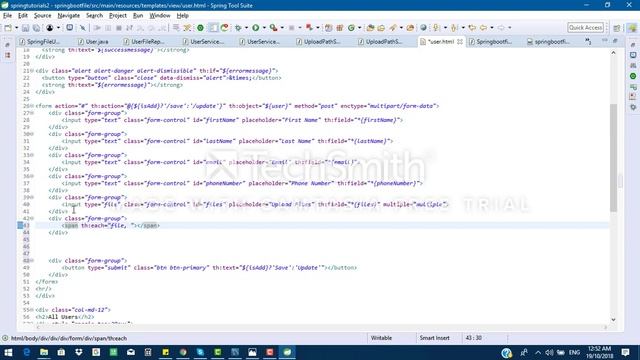Open the Source menu
Image resolution: width=640 pixels, height=360 pixels.
42,16
